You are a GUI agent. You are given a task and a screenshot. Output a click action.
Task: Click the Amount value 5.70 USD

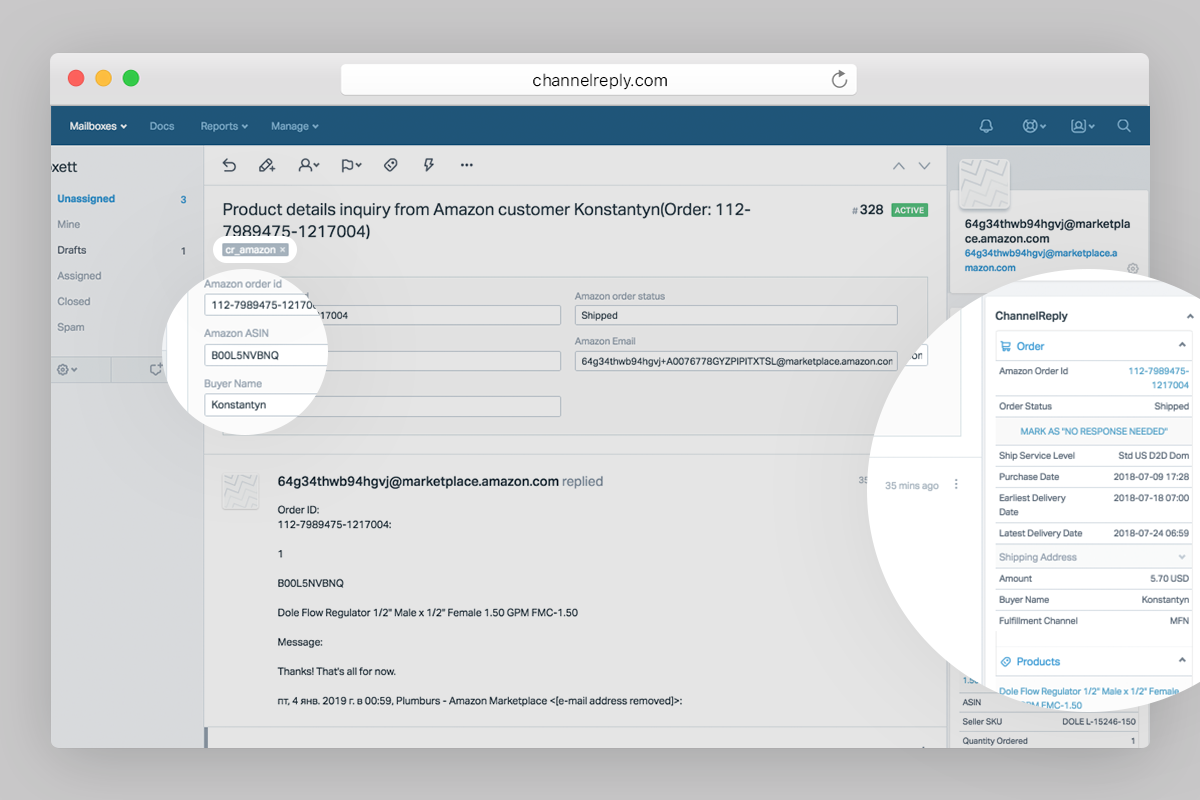(x=1170, y=579)
